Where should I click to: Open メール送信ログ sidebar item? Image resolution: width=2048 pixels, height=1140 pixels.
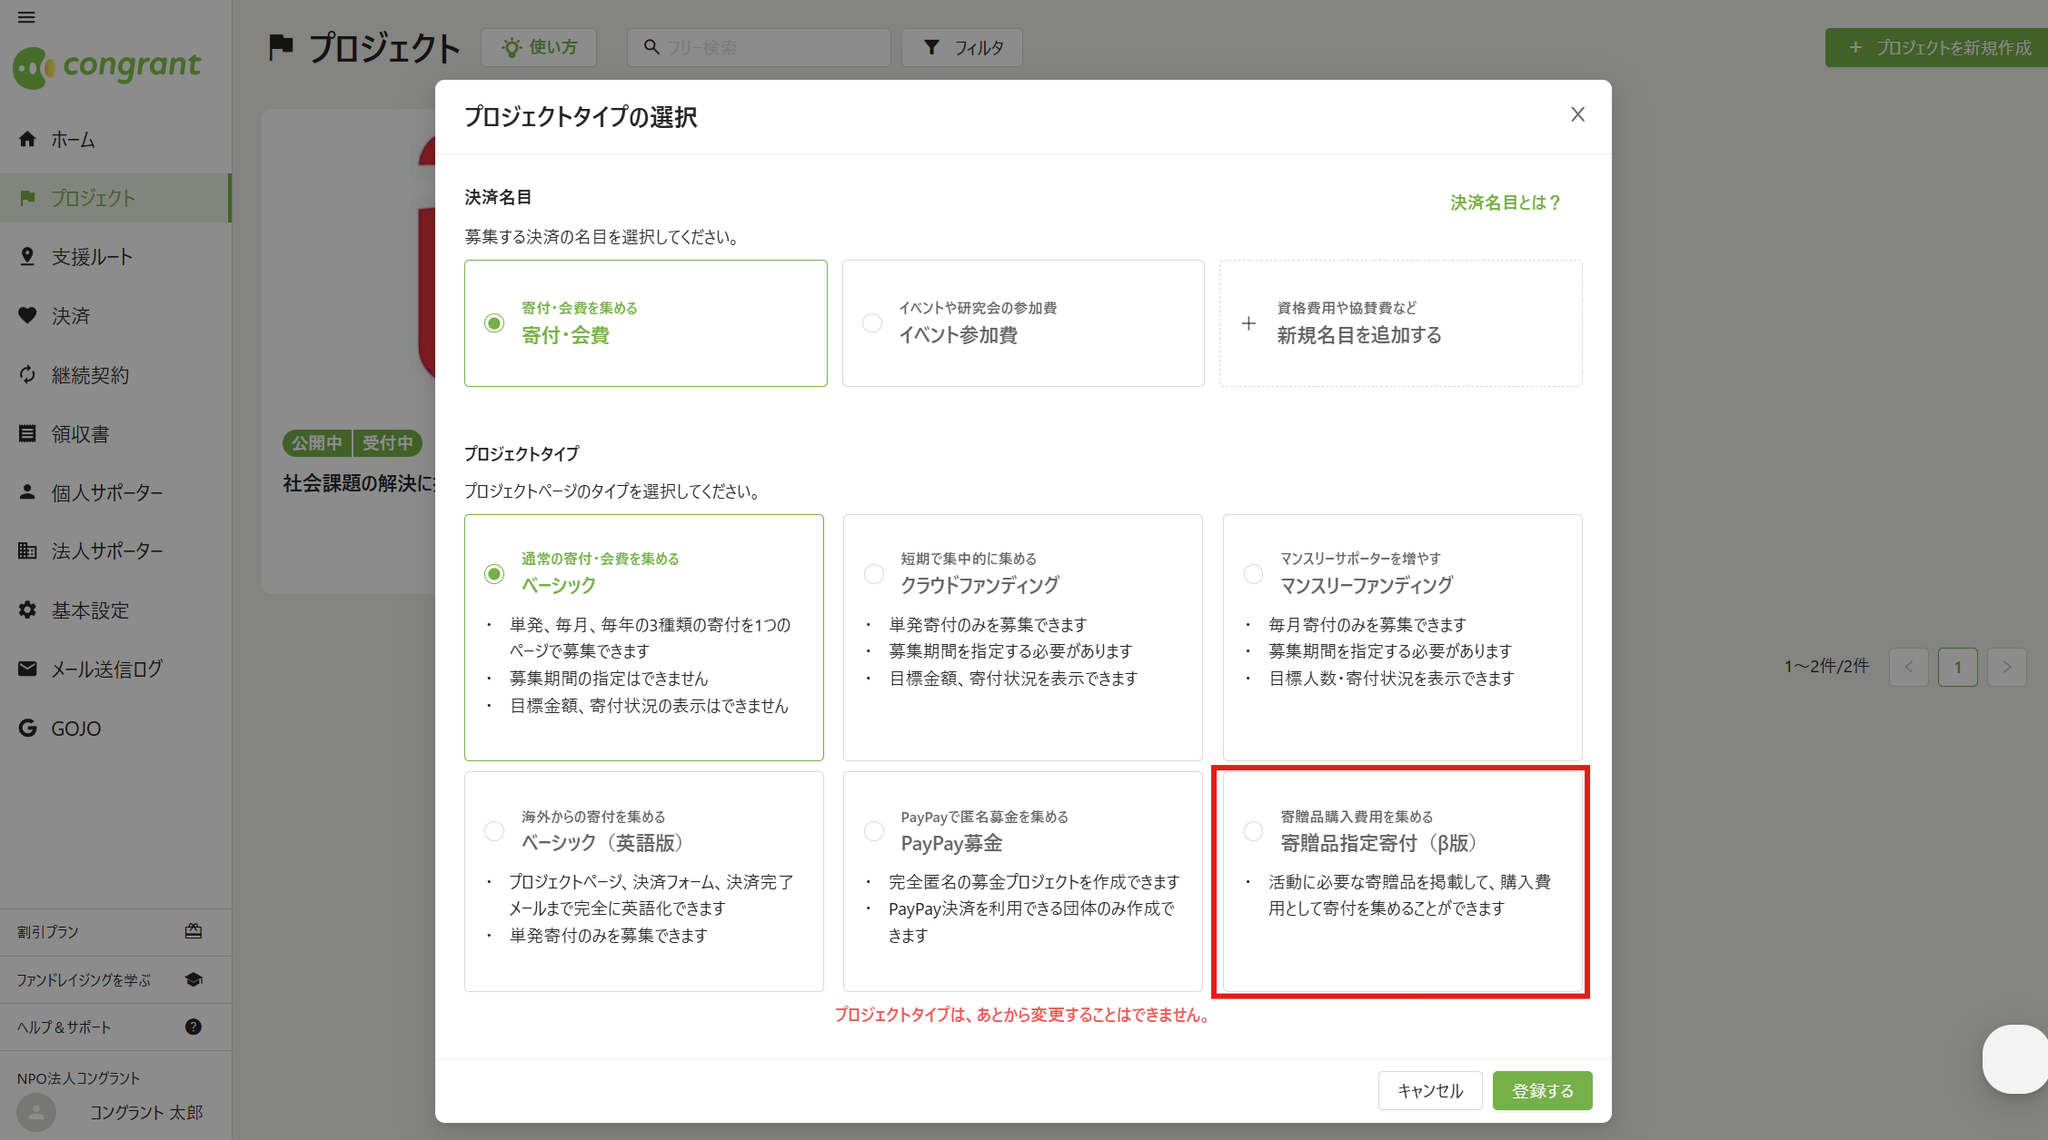106,669
